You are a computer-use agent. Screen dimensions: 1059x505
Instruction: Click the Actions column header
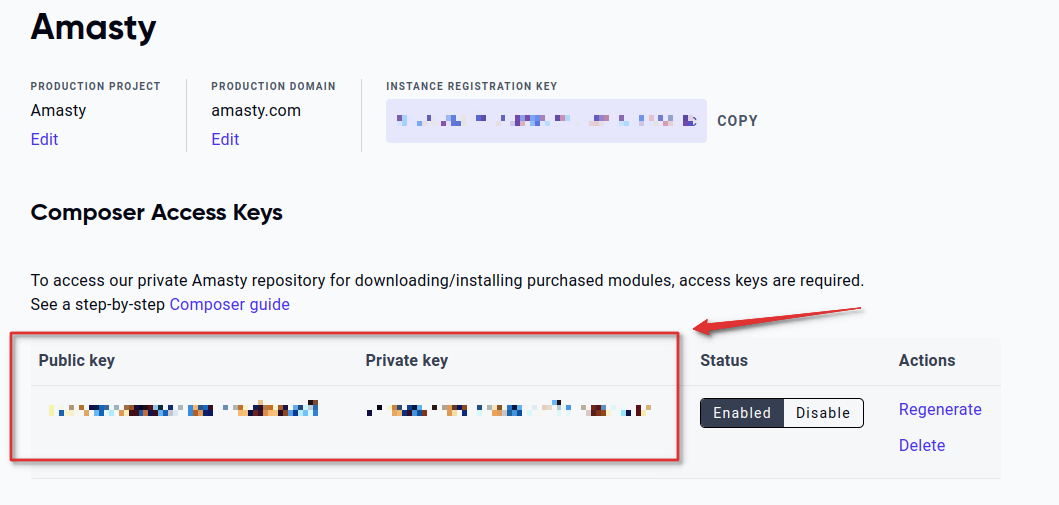coord(927,361)
